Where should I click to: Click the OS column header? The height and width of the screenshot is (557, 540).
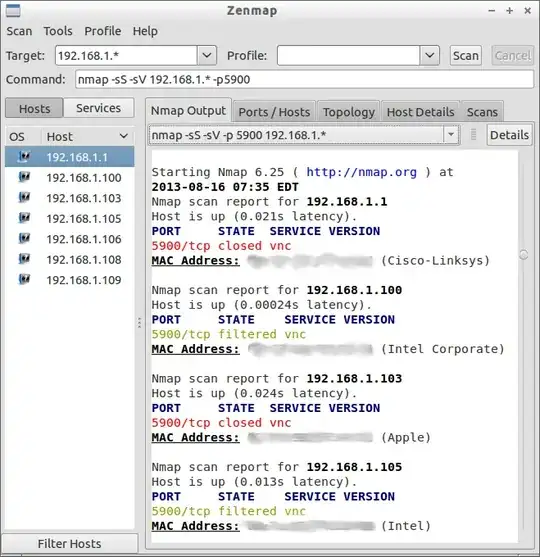click(17, 137)
